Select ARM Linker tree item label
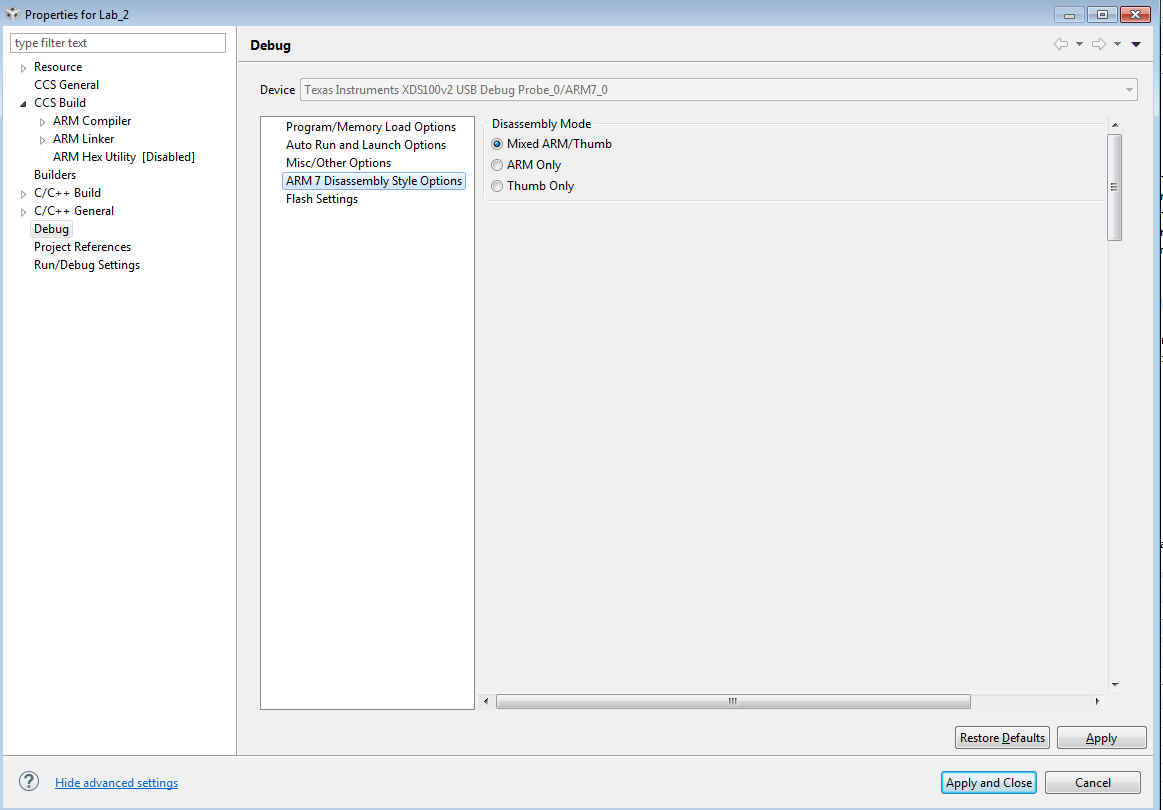The image size is (1163, 810). (83, 139)
